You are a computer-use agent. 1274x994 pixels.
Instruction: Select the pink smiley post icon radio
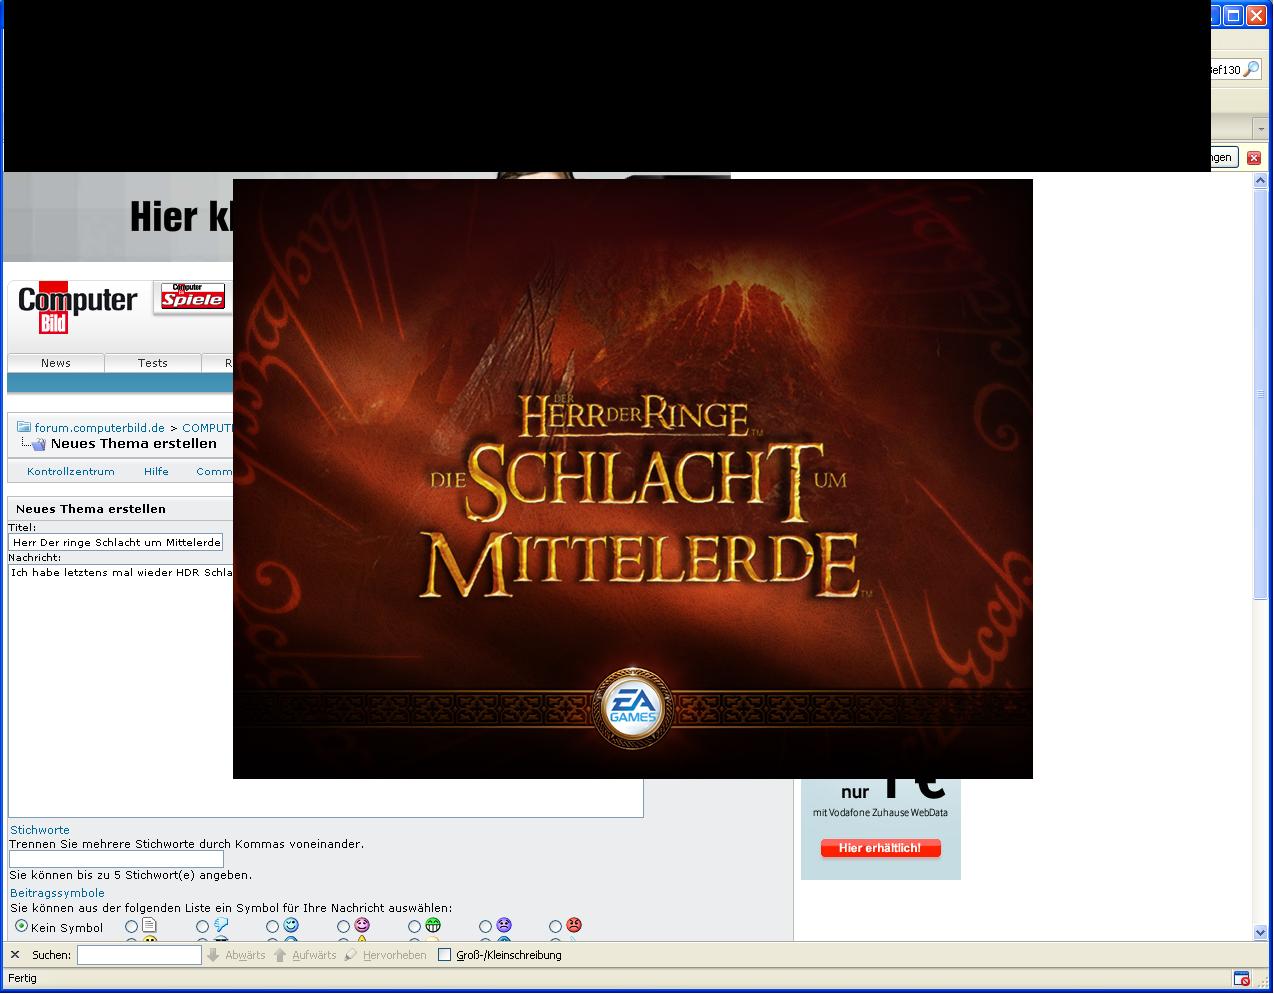coord(343,927)
